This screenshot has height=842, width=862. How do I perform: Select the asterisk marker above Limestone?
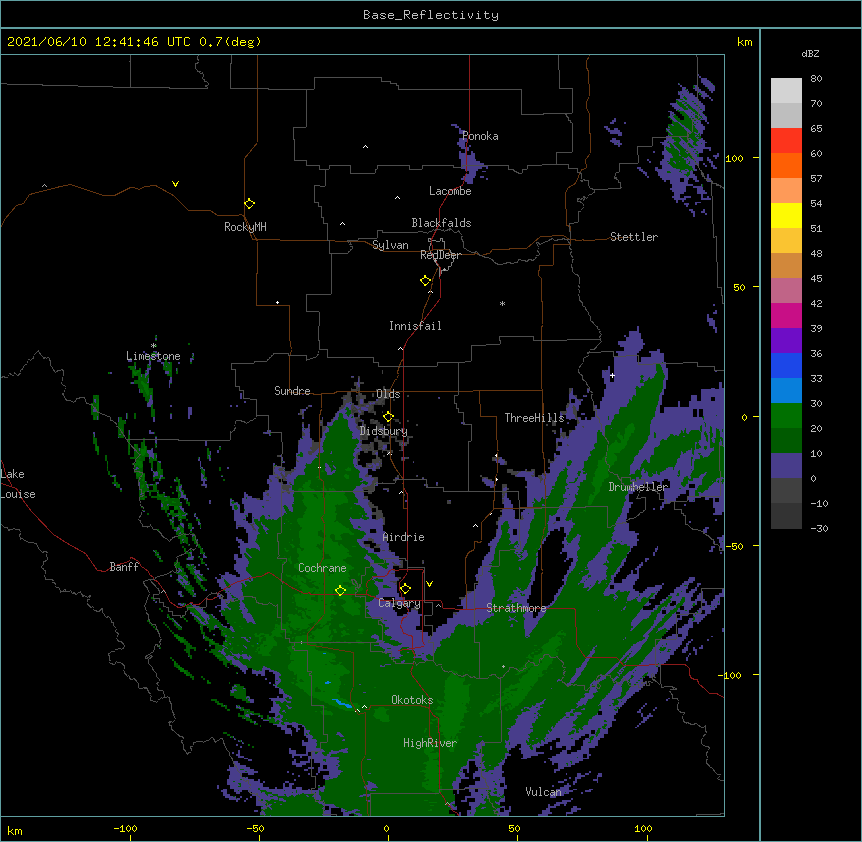pyautogui.click(x=154, y=346)
